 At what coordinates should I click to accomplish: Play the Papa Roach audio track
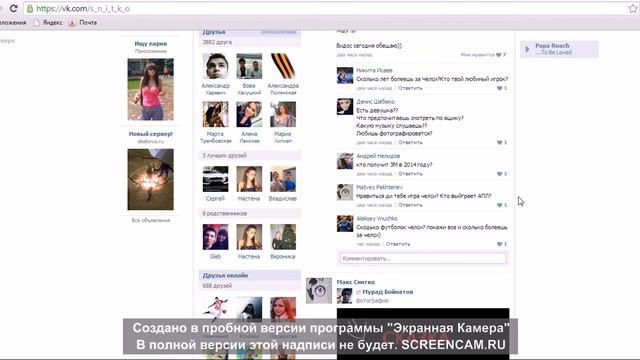[527, 49]
